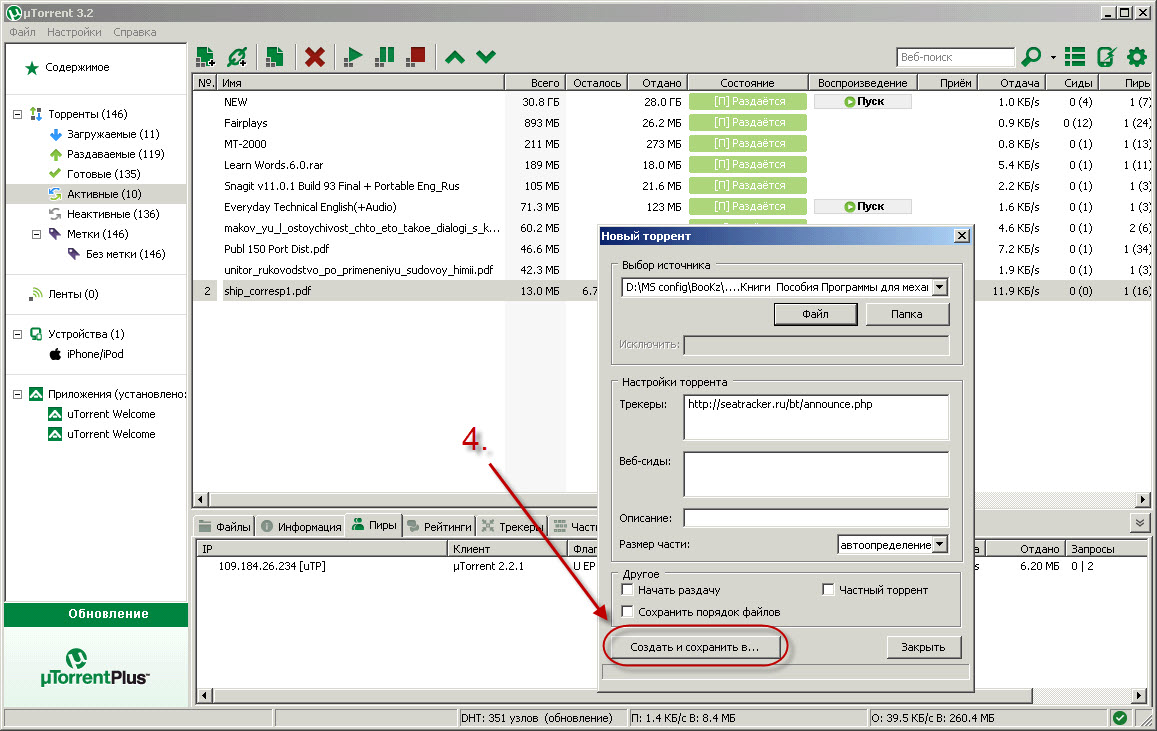
Task: Enable the Начать раздачу checkbox
Action: point(627,590)
